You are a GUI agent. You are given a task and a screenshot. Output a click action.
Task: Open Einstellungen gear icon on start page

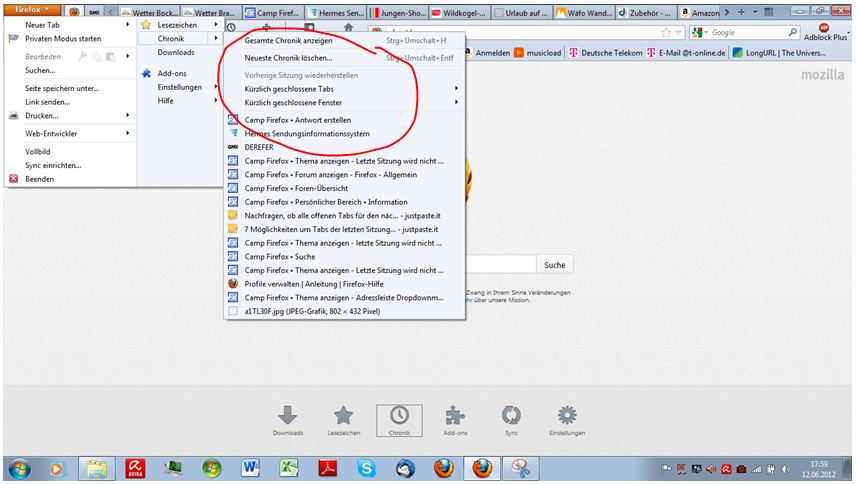[x=567, y=420]
